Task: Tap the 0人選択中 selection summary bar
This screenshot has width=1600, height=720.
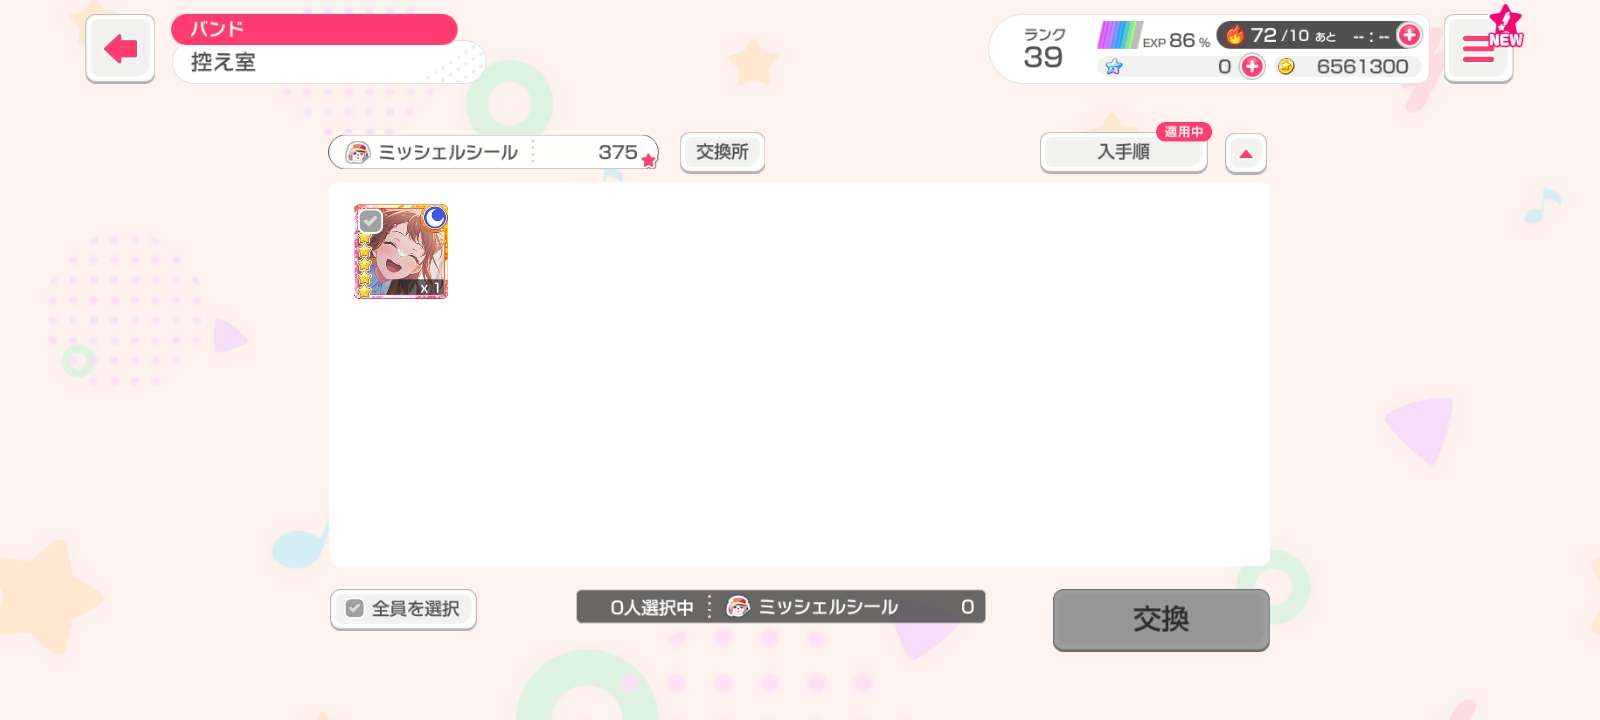Action: tap(781, 607)
